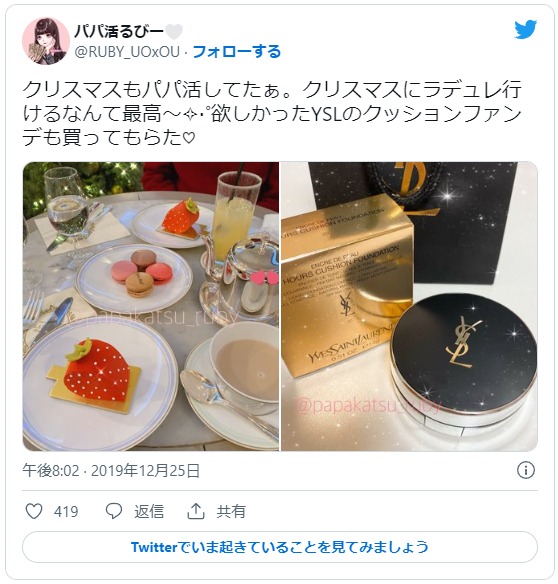Open the YSL cushion foundation photo
Screen dimensions: 558x584
tap(409, 306)
